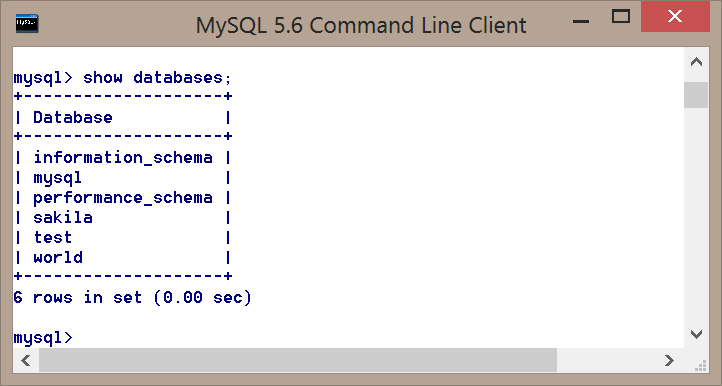The image size is (722, 386).
Task: Click the empty mysql> prompt at bottom
Action: pos(43,338)
